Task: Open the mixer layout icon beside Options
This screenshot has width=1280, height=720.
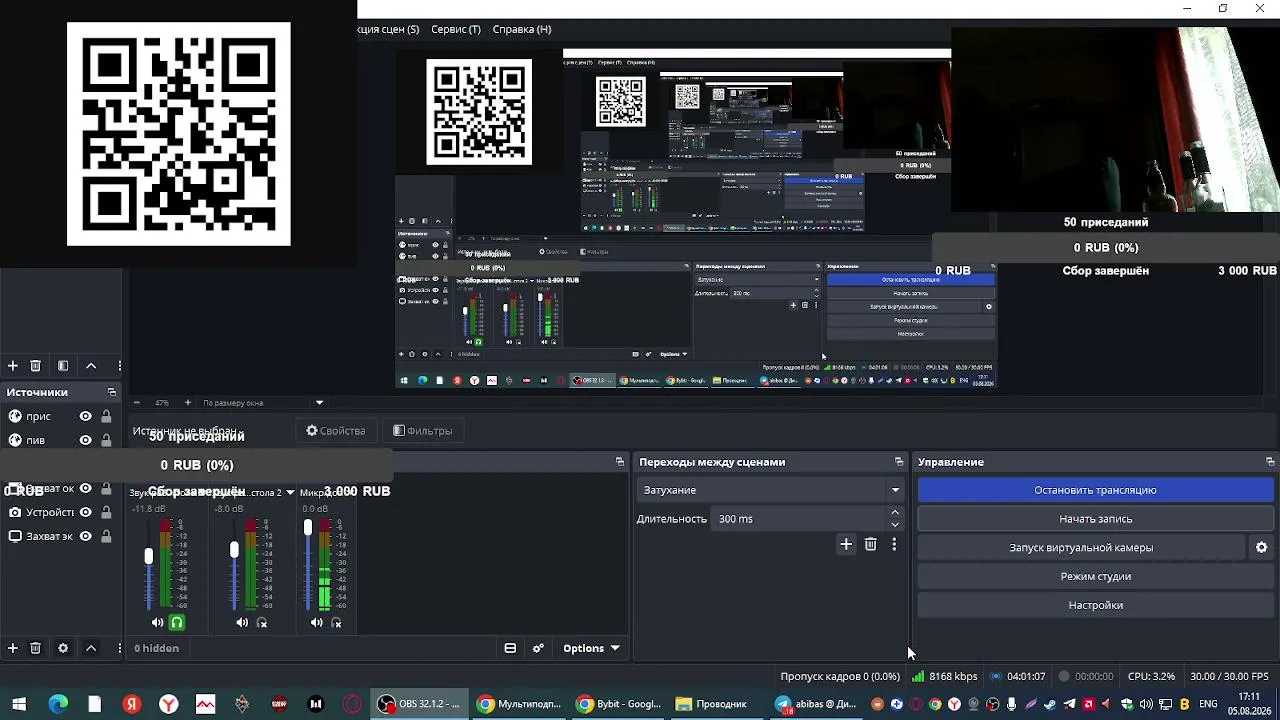Action: [x=510, y=648]
